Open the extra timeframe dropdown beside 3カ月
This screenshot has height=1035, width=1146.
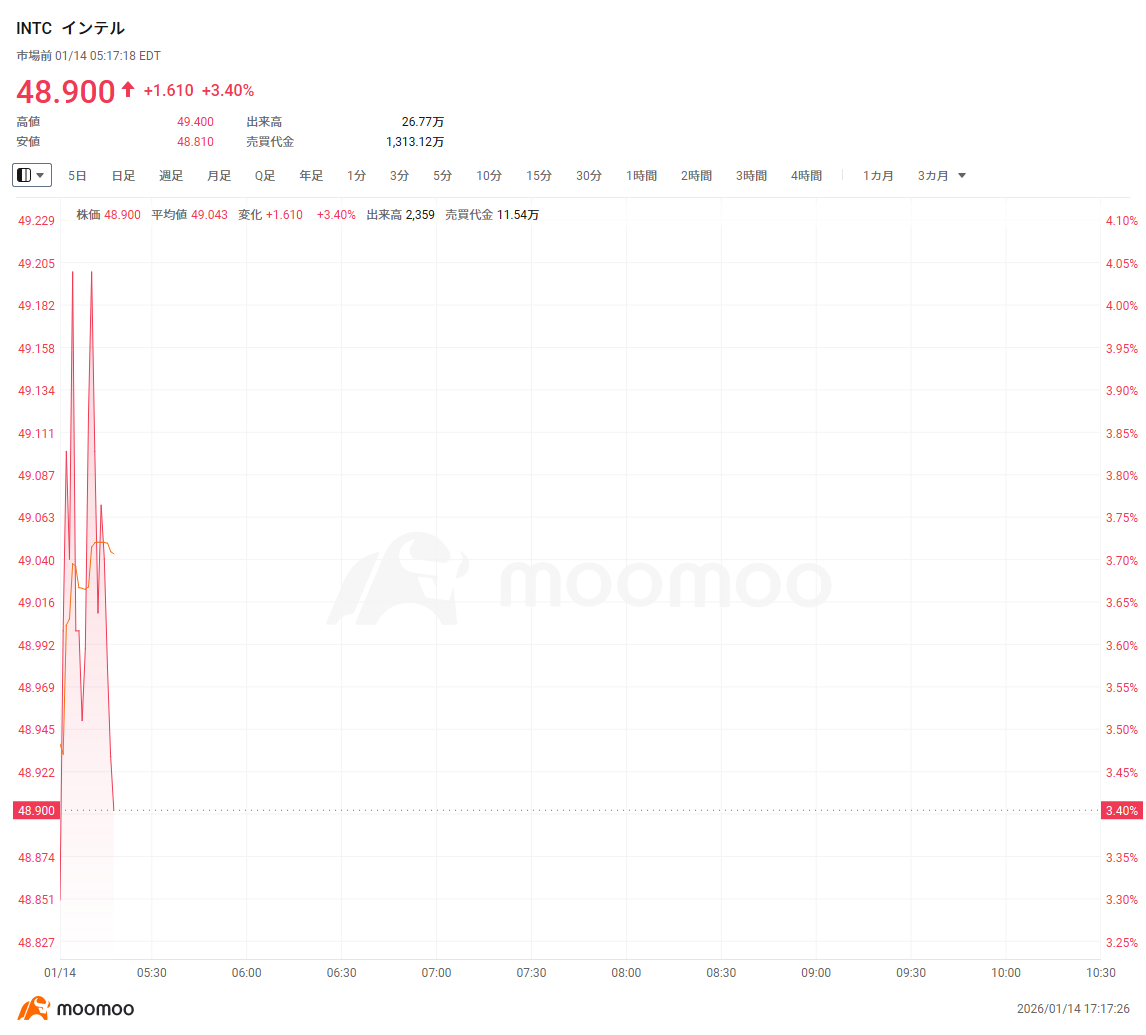pos(961,175)
